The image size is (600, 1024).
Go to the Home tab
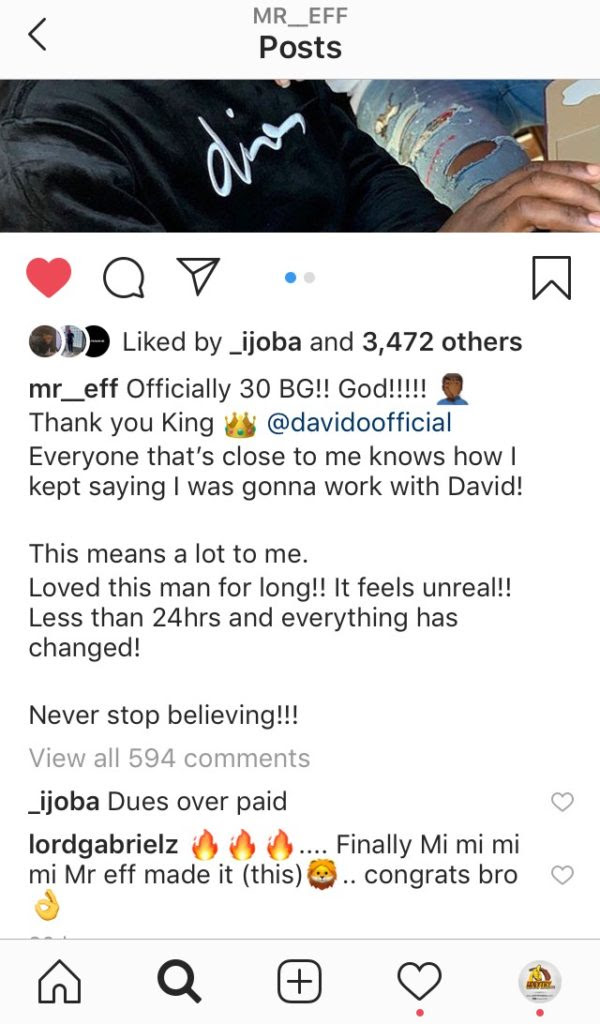(60, 981)
